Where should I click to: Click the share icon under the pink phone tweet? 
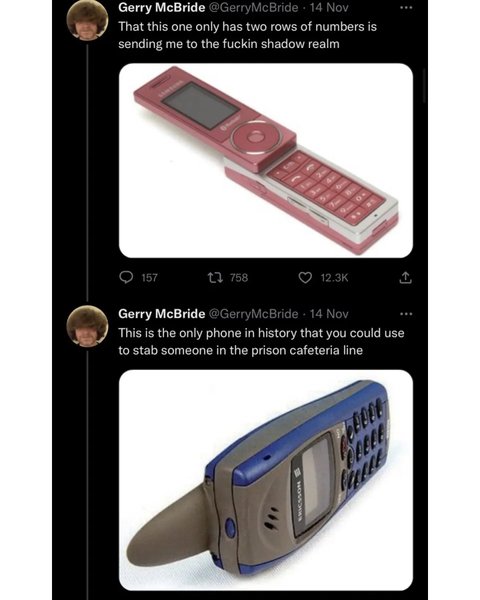[406, 277]
